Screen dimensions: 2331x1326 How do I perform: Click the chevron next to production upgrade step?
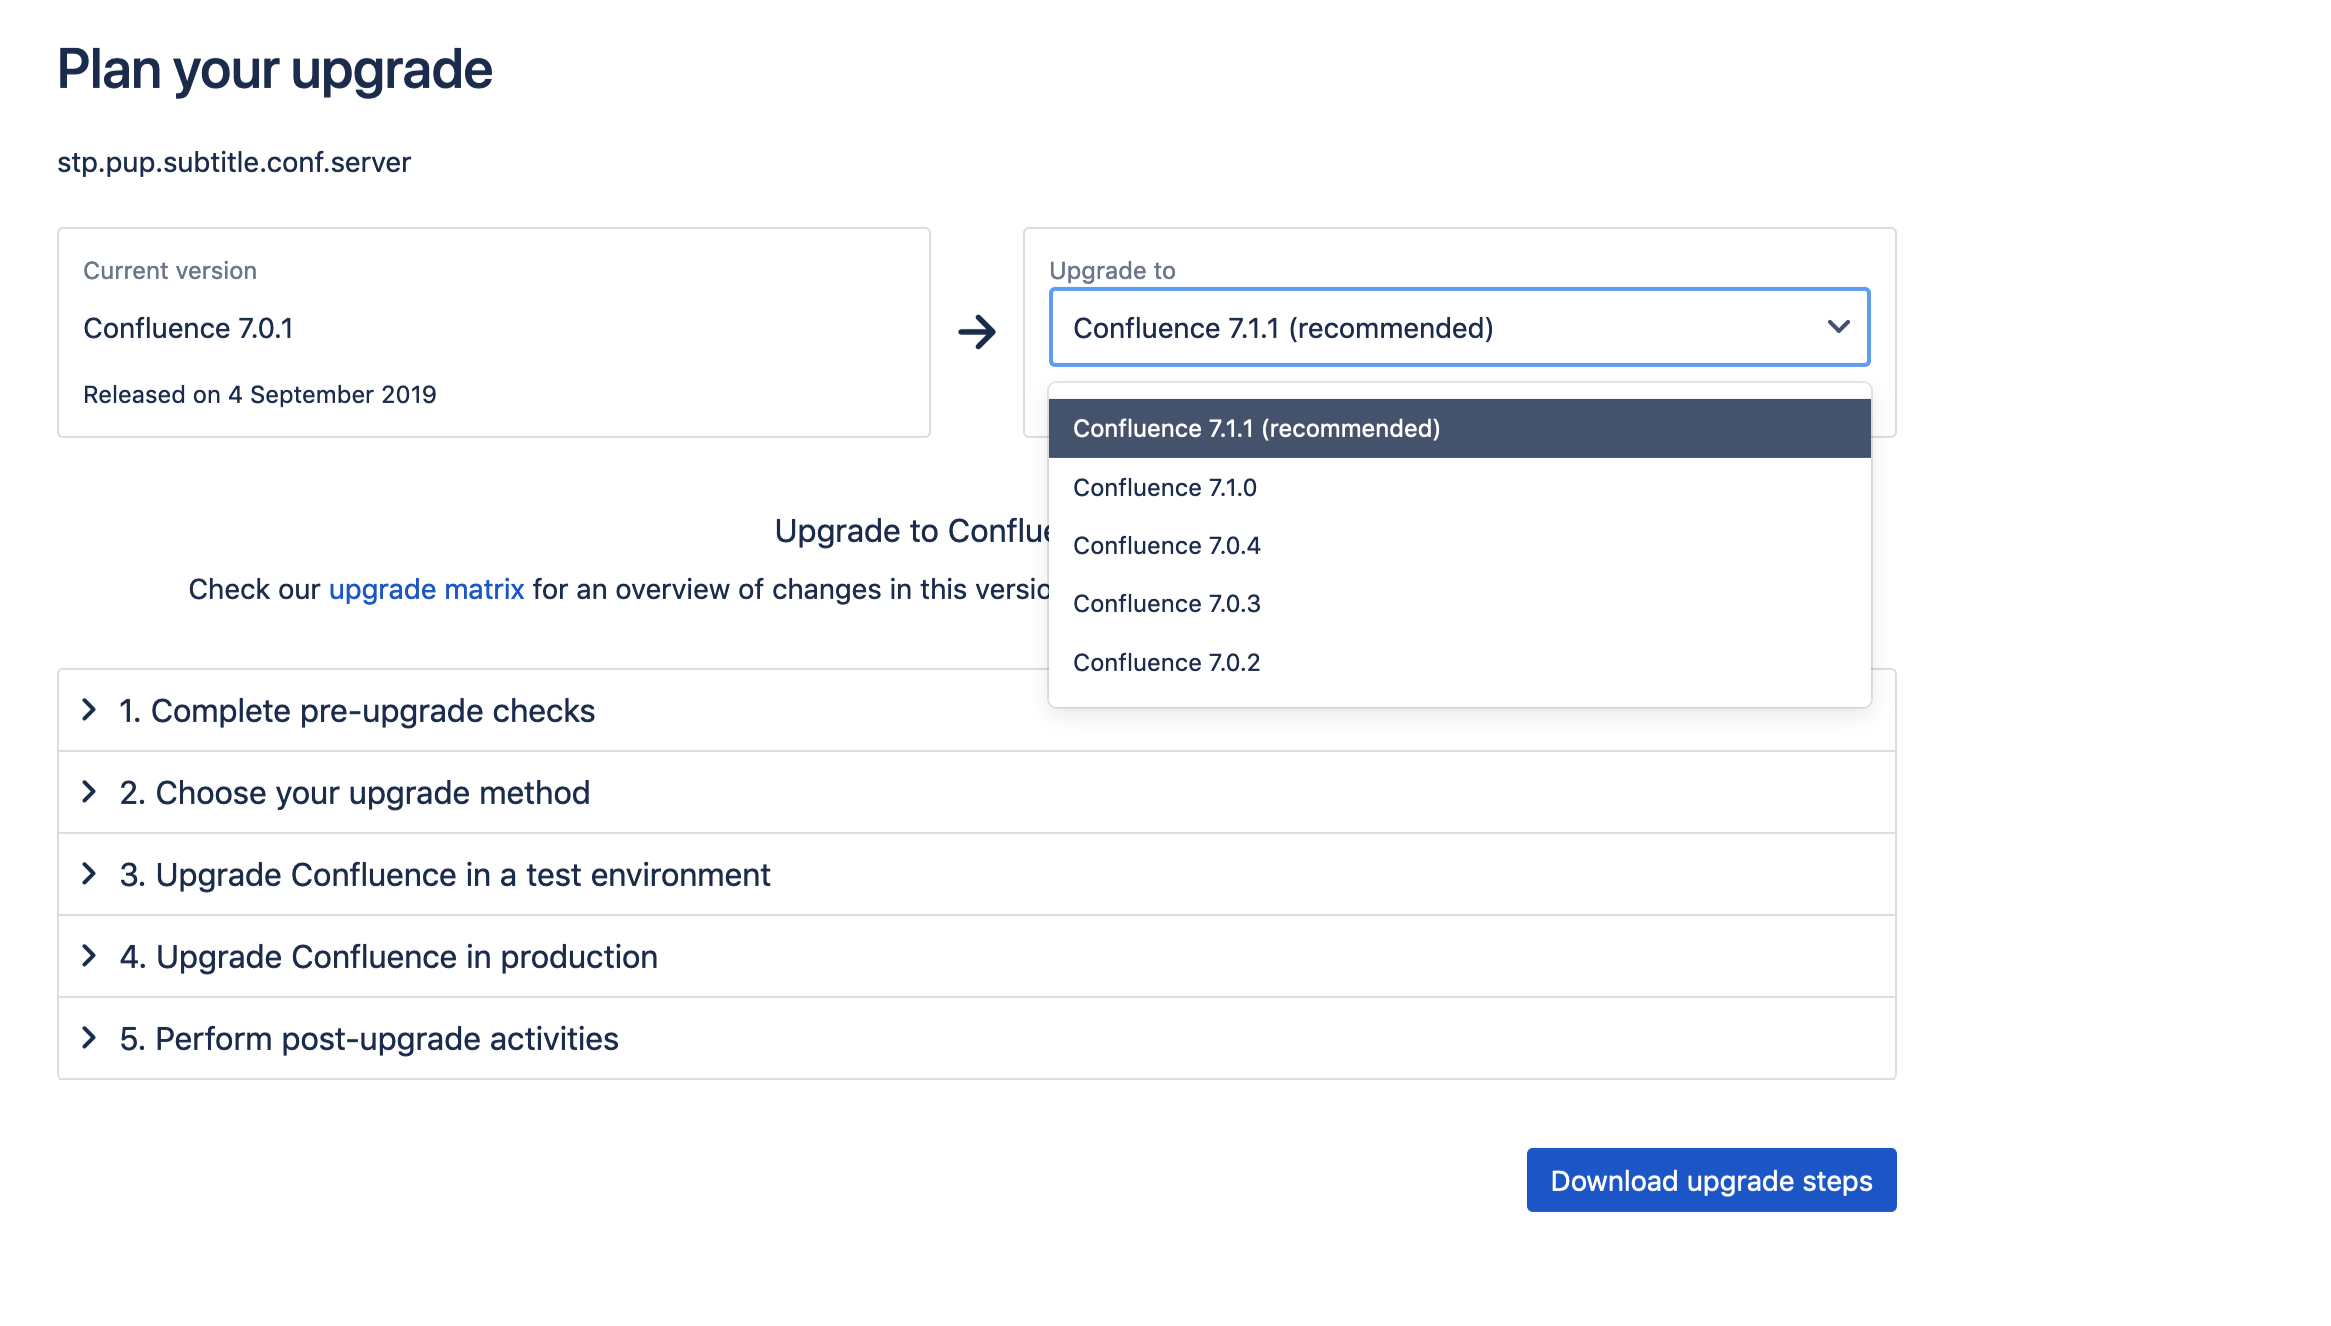(x=89, y=956)
